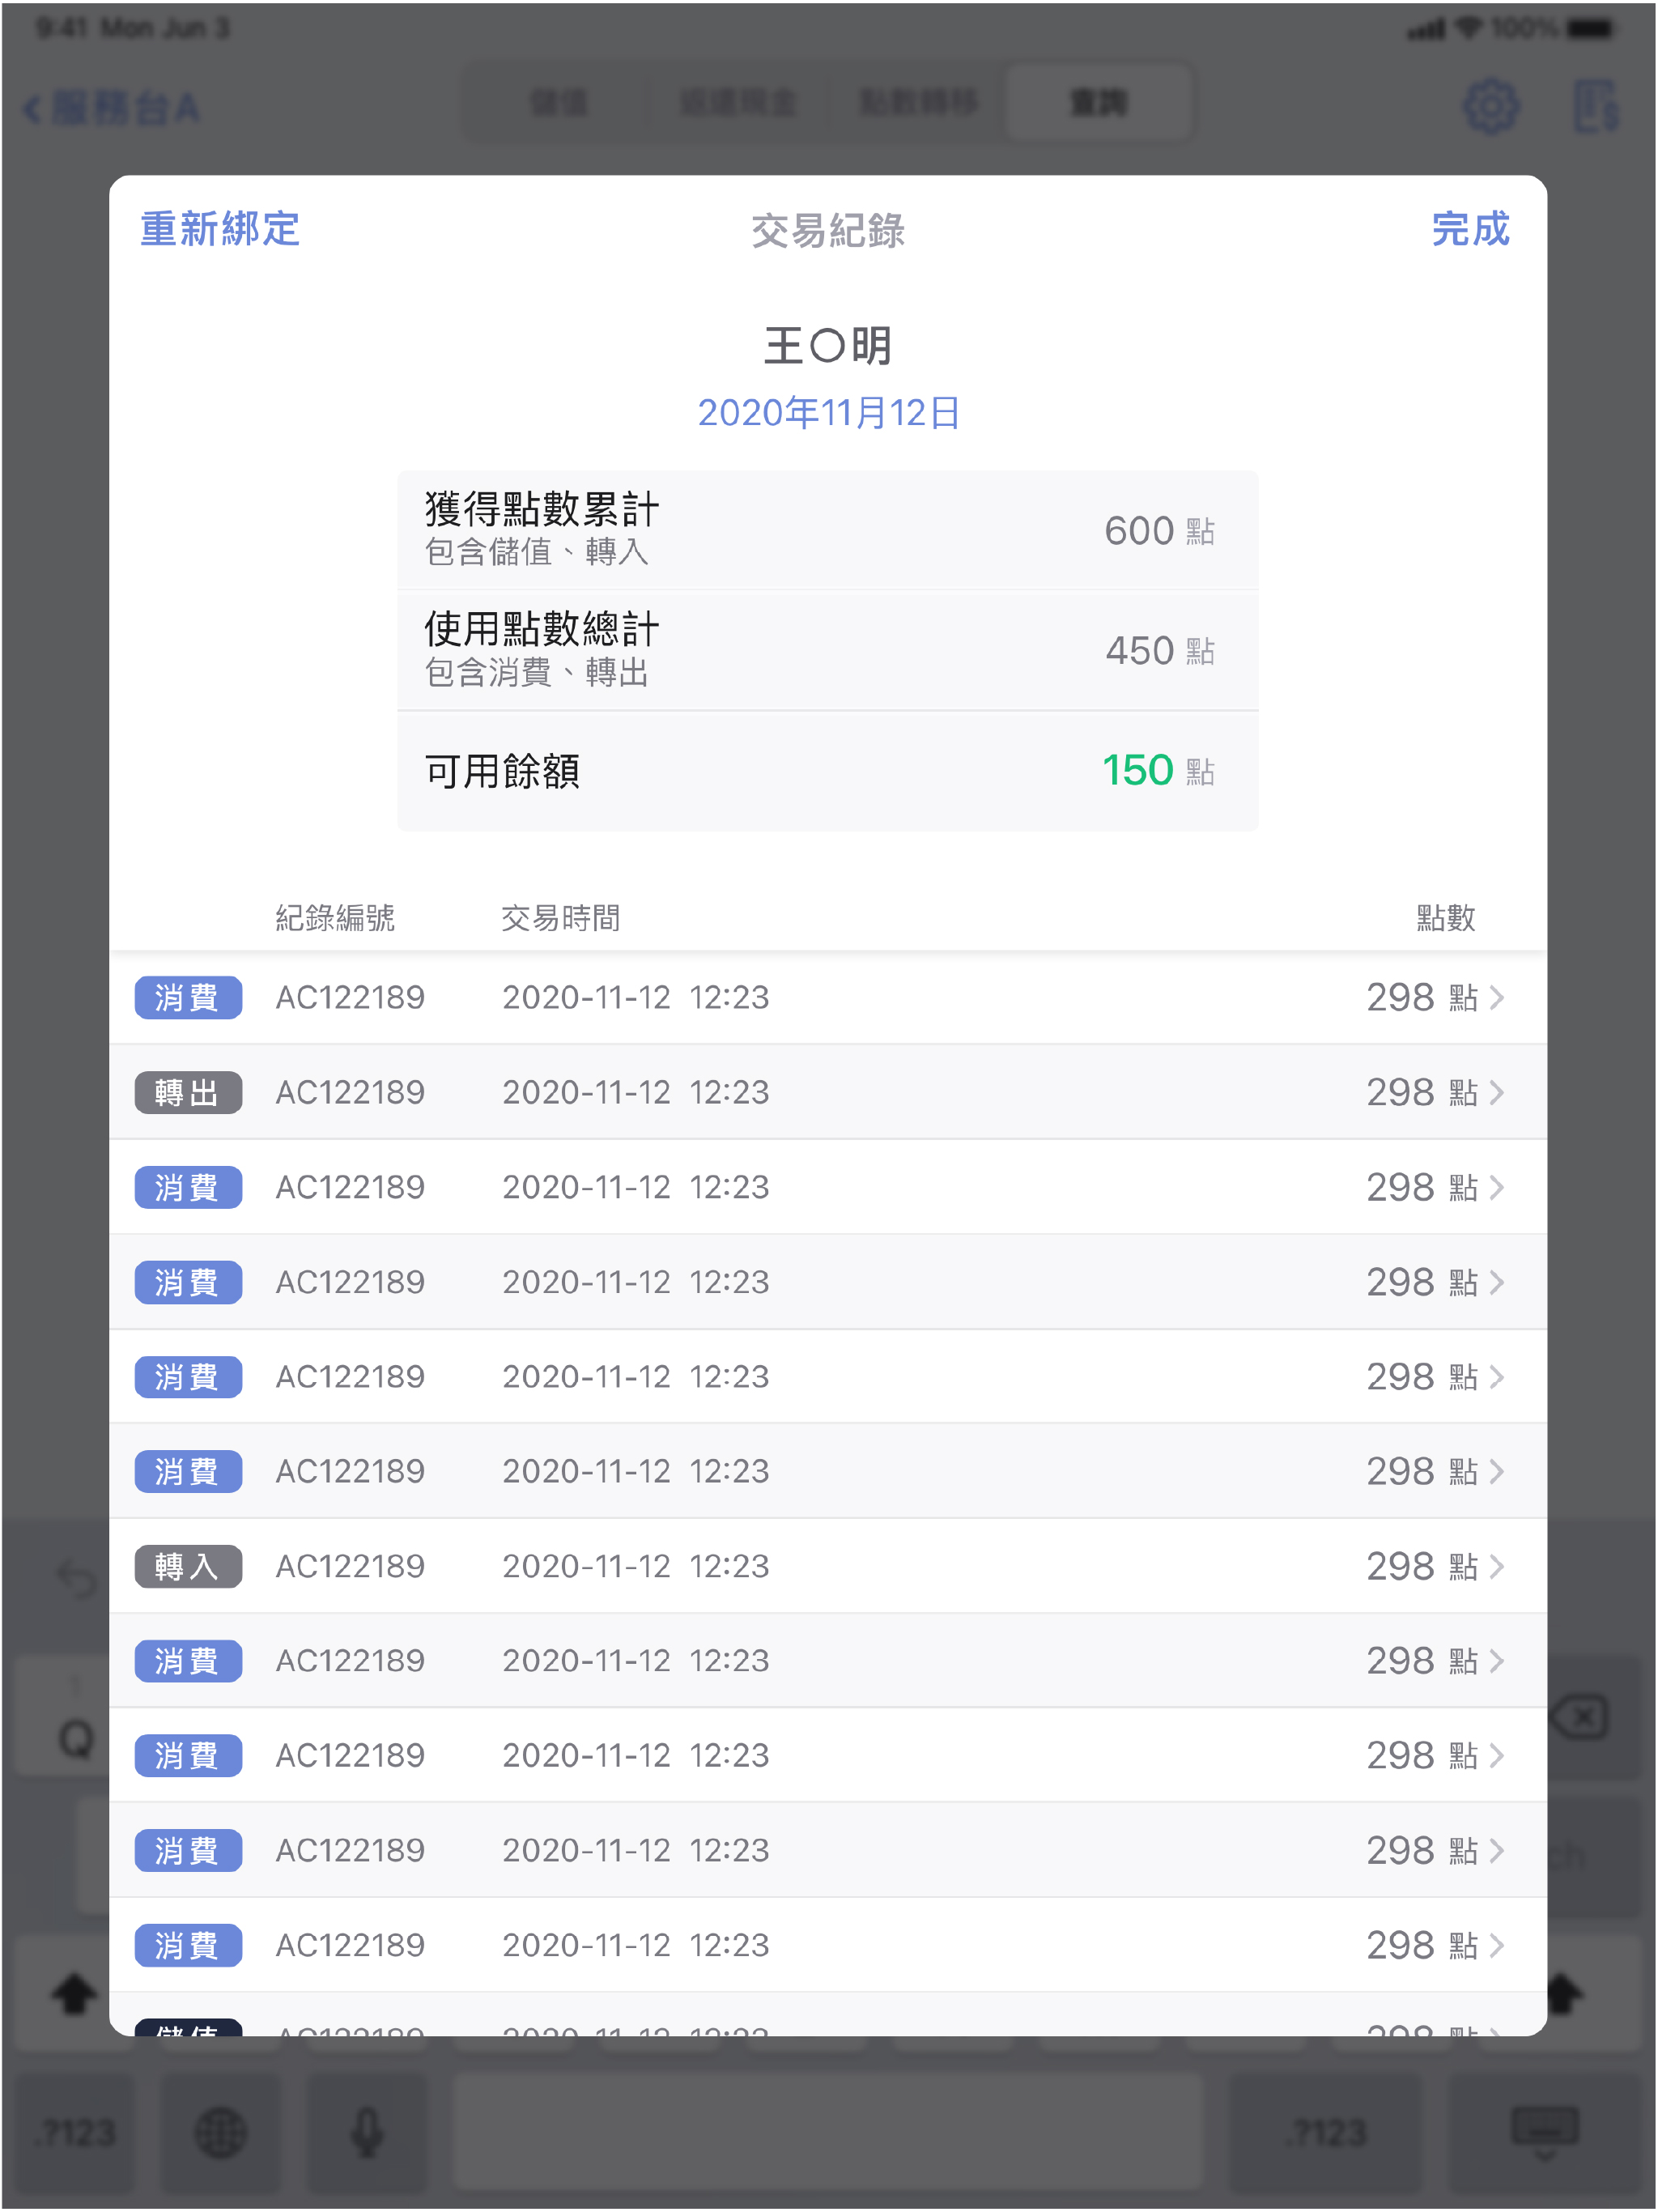
Task: Expand the topmost 消費 record chevron
Action: (x=1497, y=997)
